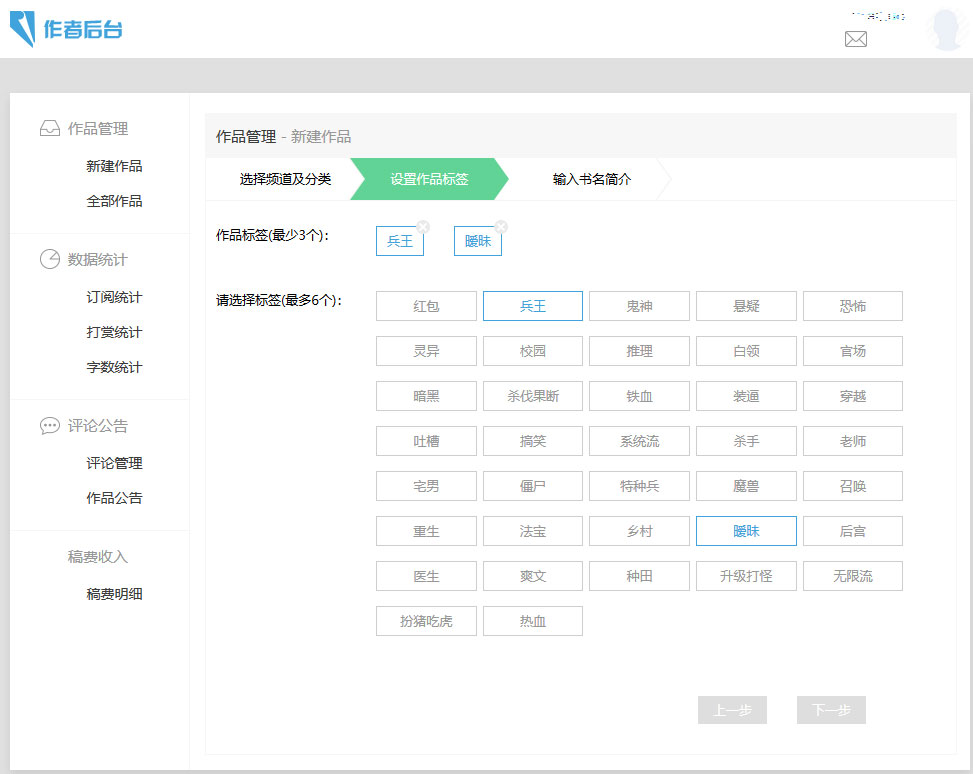973x774 pixels.
Task: Click the 评论公告 speech bubble icon
Action: click(49, 426)
